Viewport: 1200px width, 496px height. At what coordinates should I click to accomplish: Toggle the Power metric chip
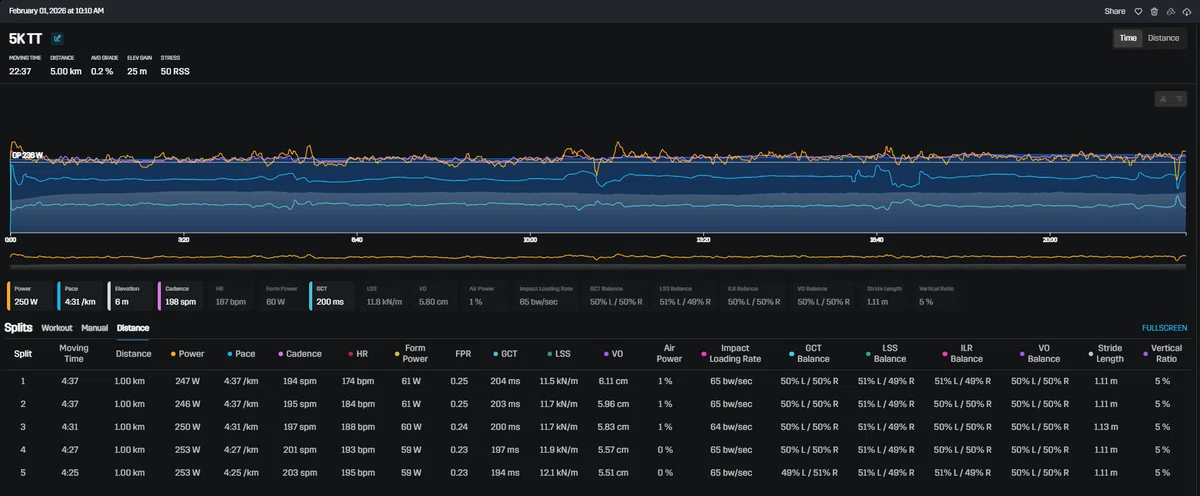click(29, 295)
